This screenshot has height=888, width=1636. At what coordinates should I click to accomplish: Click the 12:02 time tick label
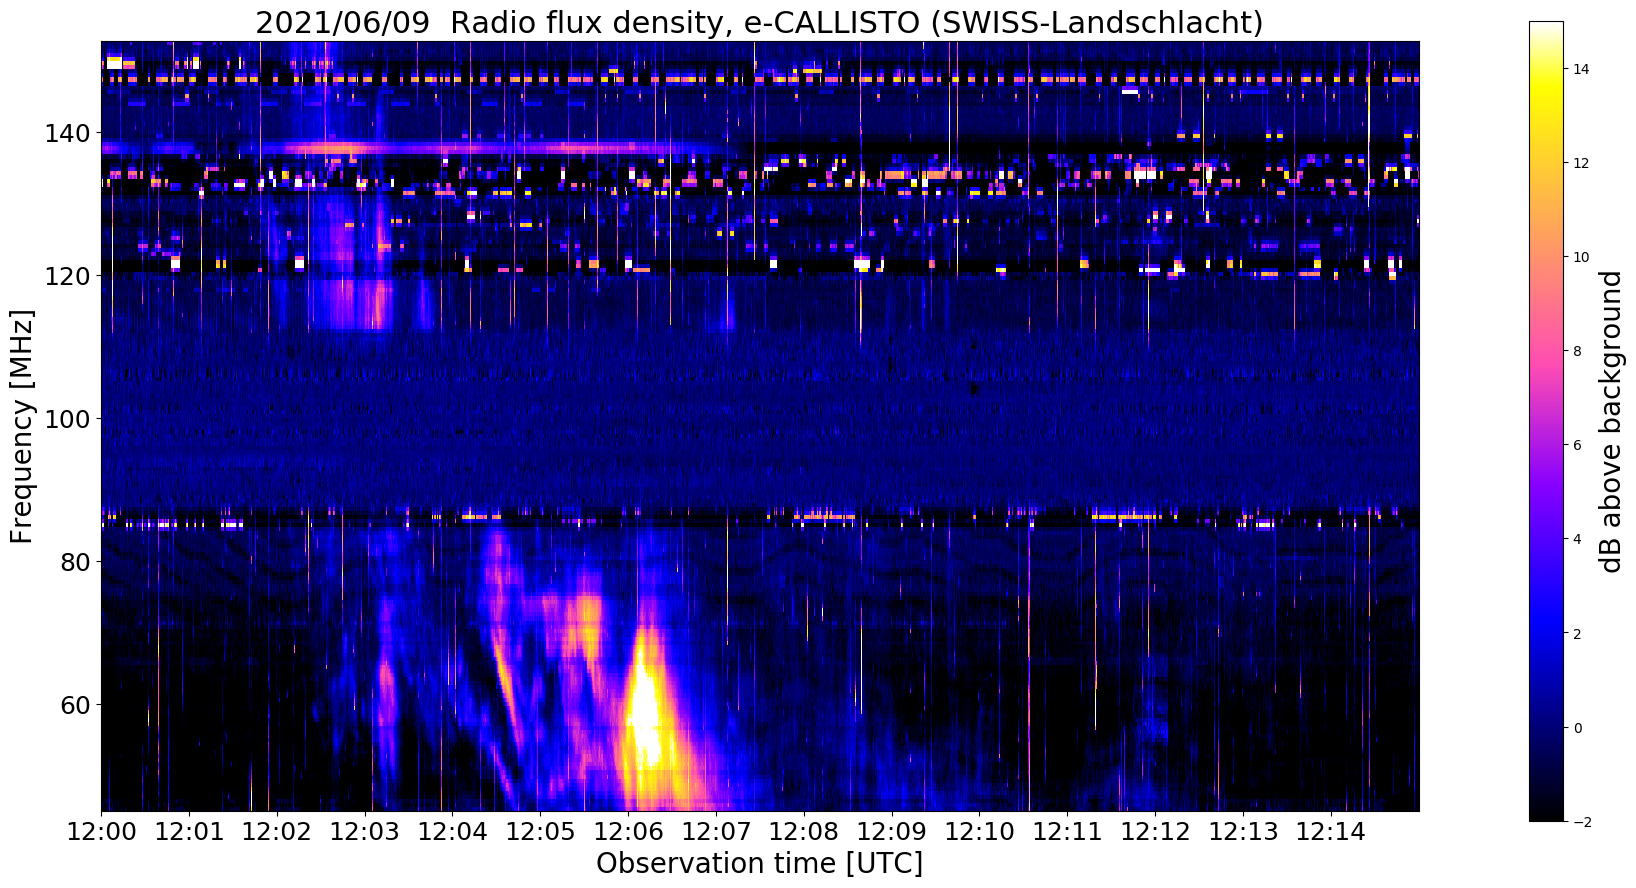[277, 832]
